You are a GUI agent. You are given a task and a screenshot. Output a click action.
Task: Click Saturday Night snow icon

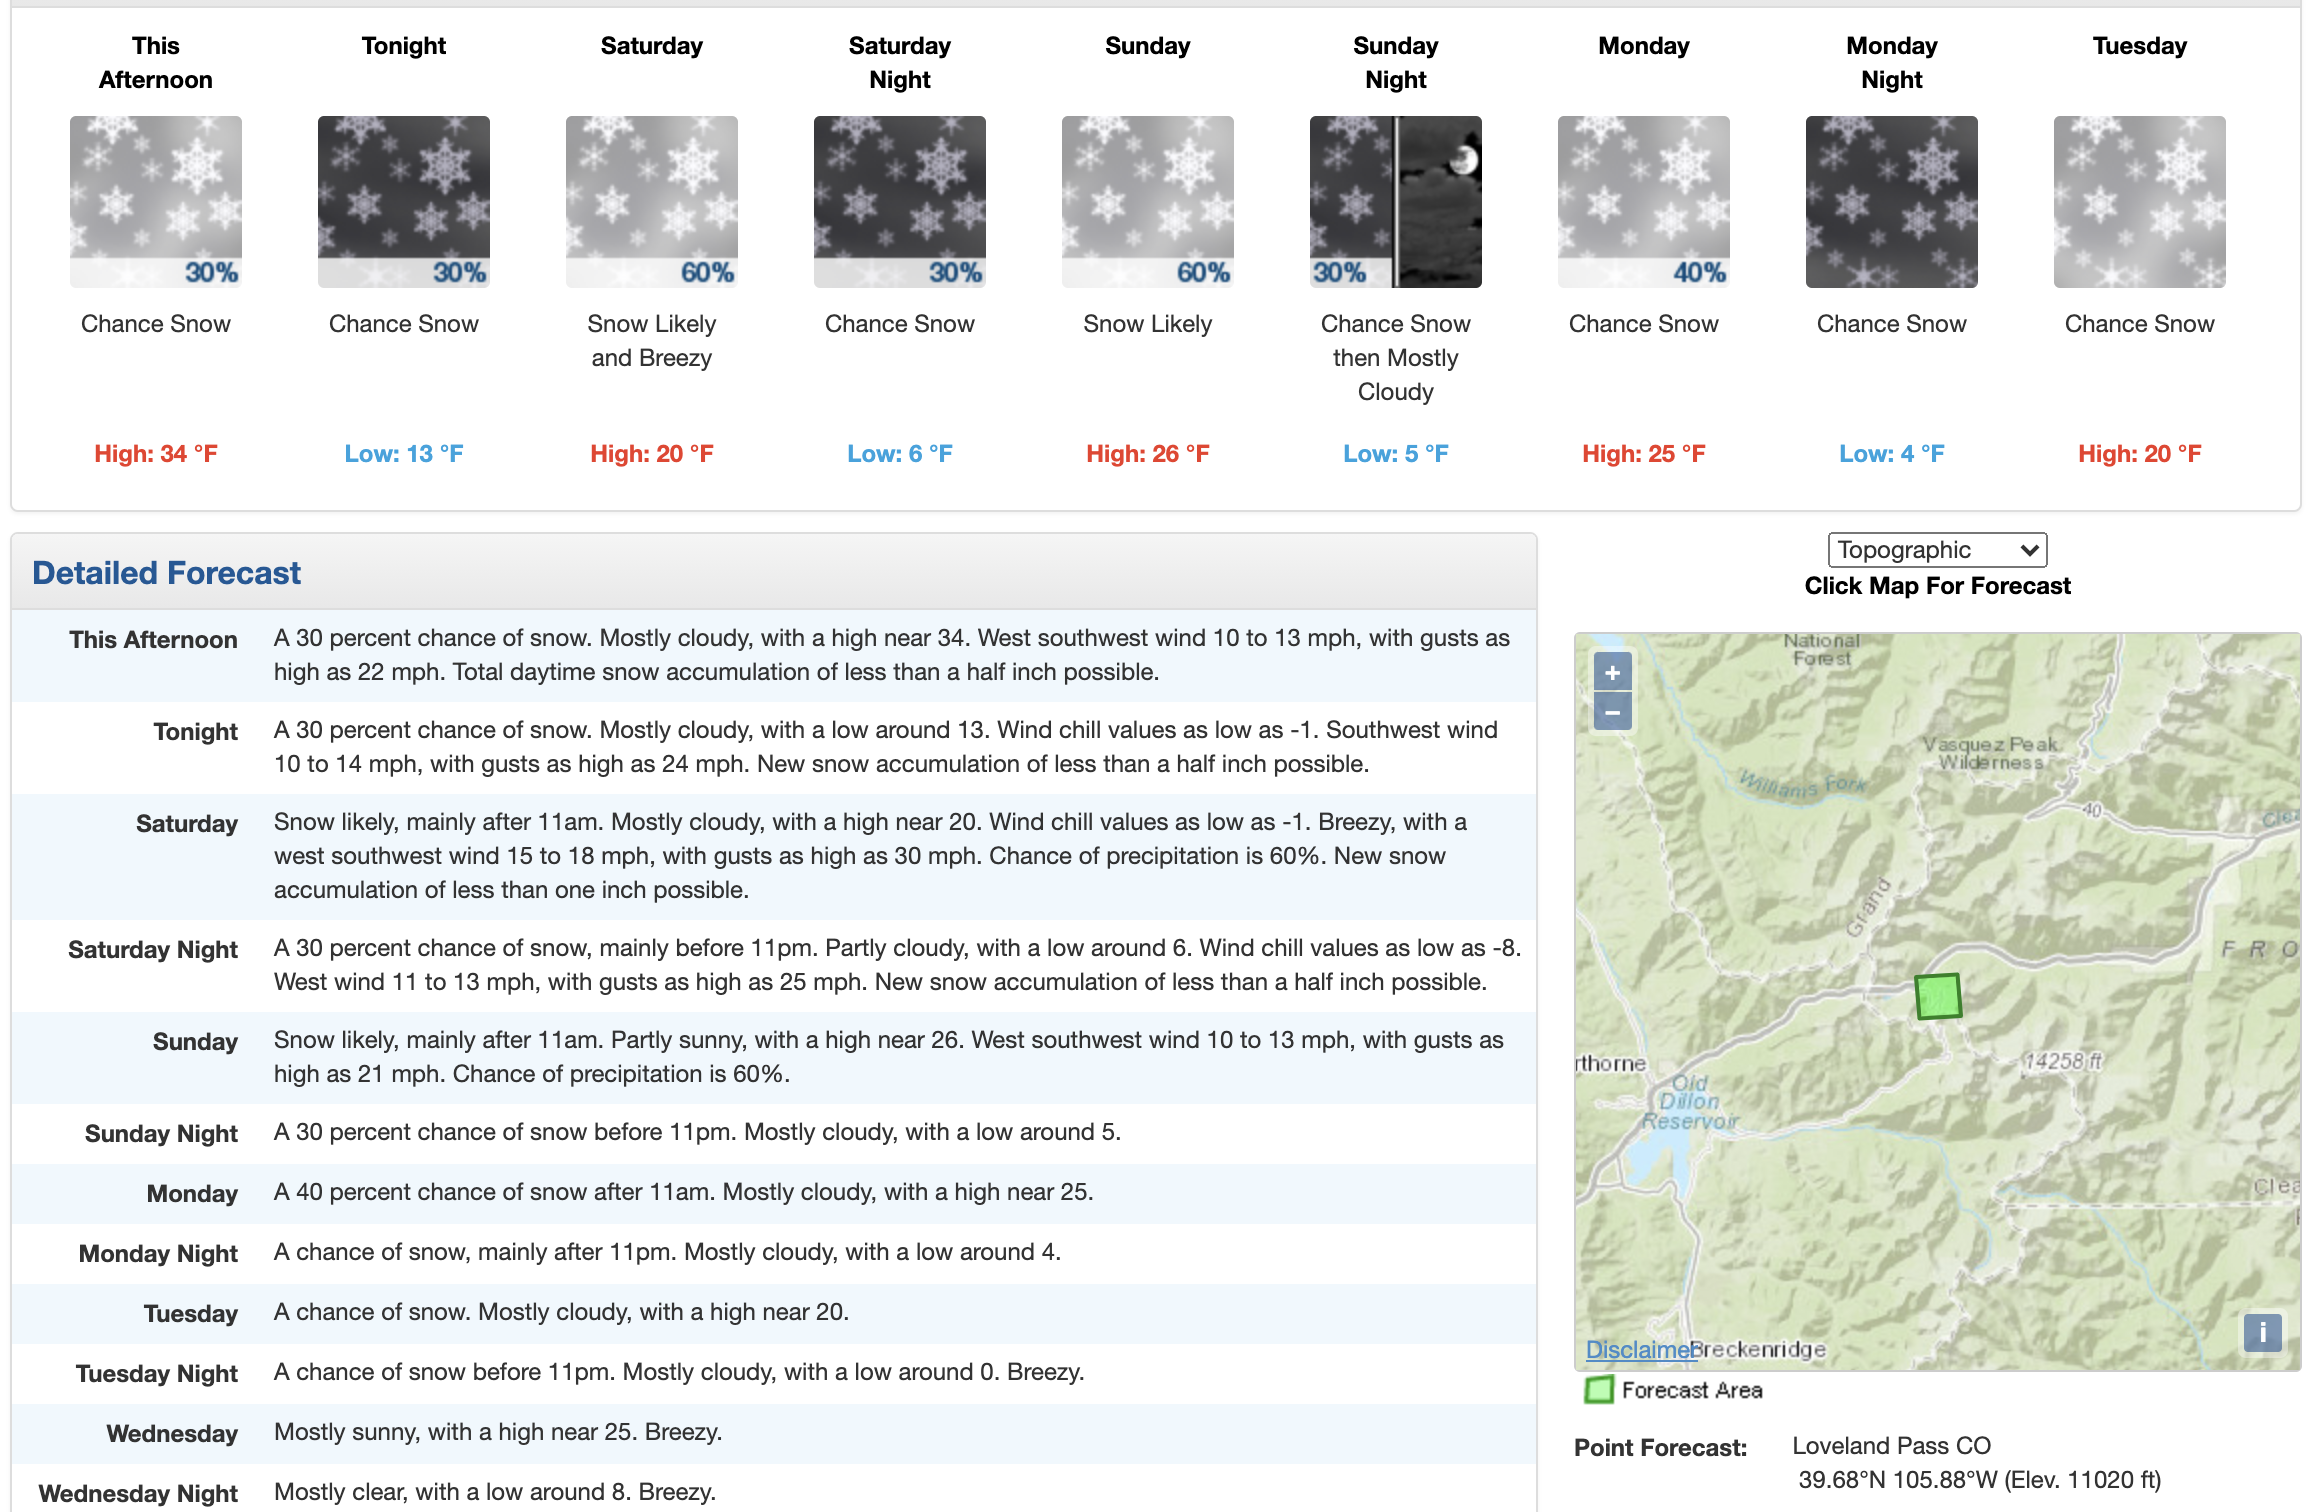click(900, 202)
